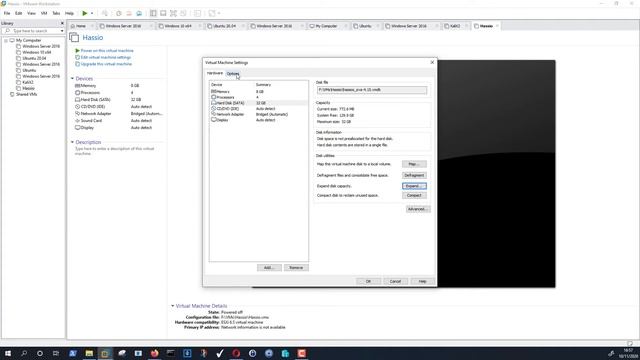
Task: Select Windows 10 x64 in library
Action: 37,52
